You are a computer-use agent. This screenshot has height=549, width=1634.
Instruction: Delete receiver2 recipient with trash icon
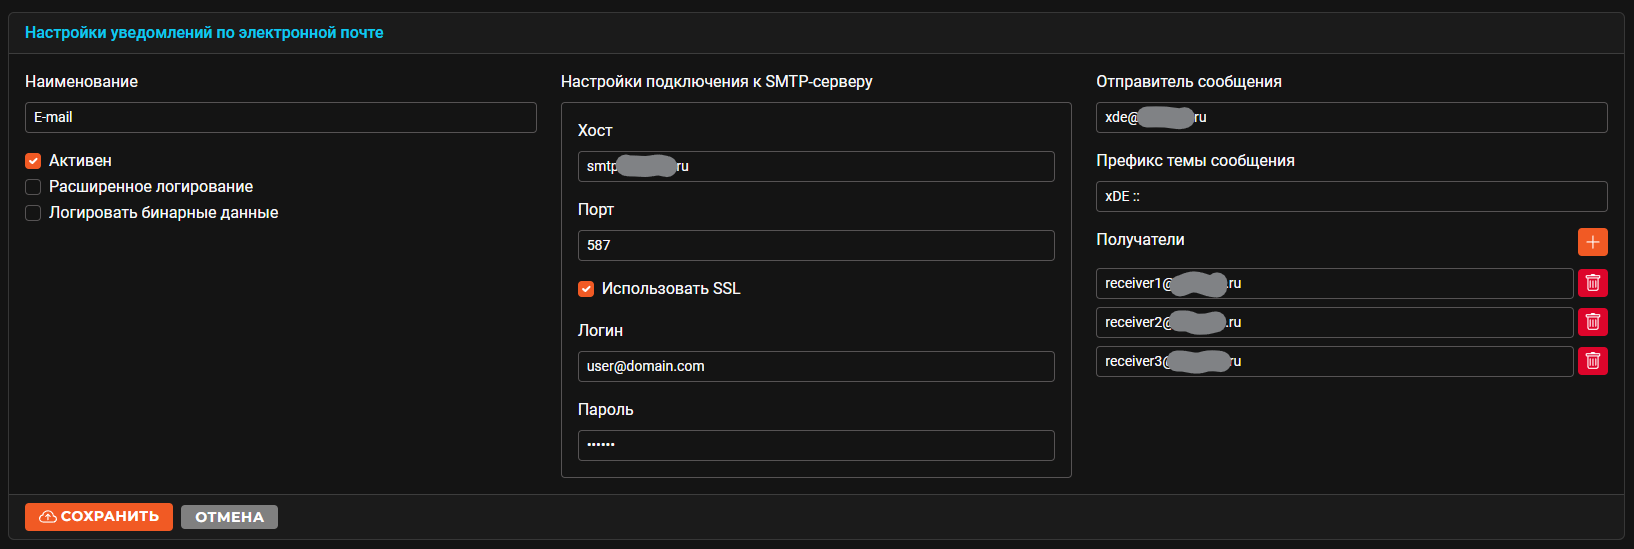1593,322
